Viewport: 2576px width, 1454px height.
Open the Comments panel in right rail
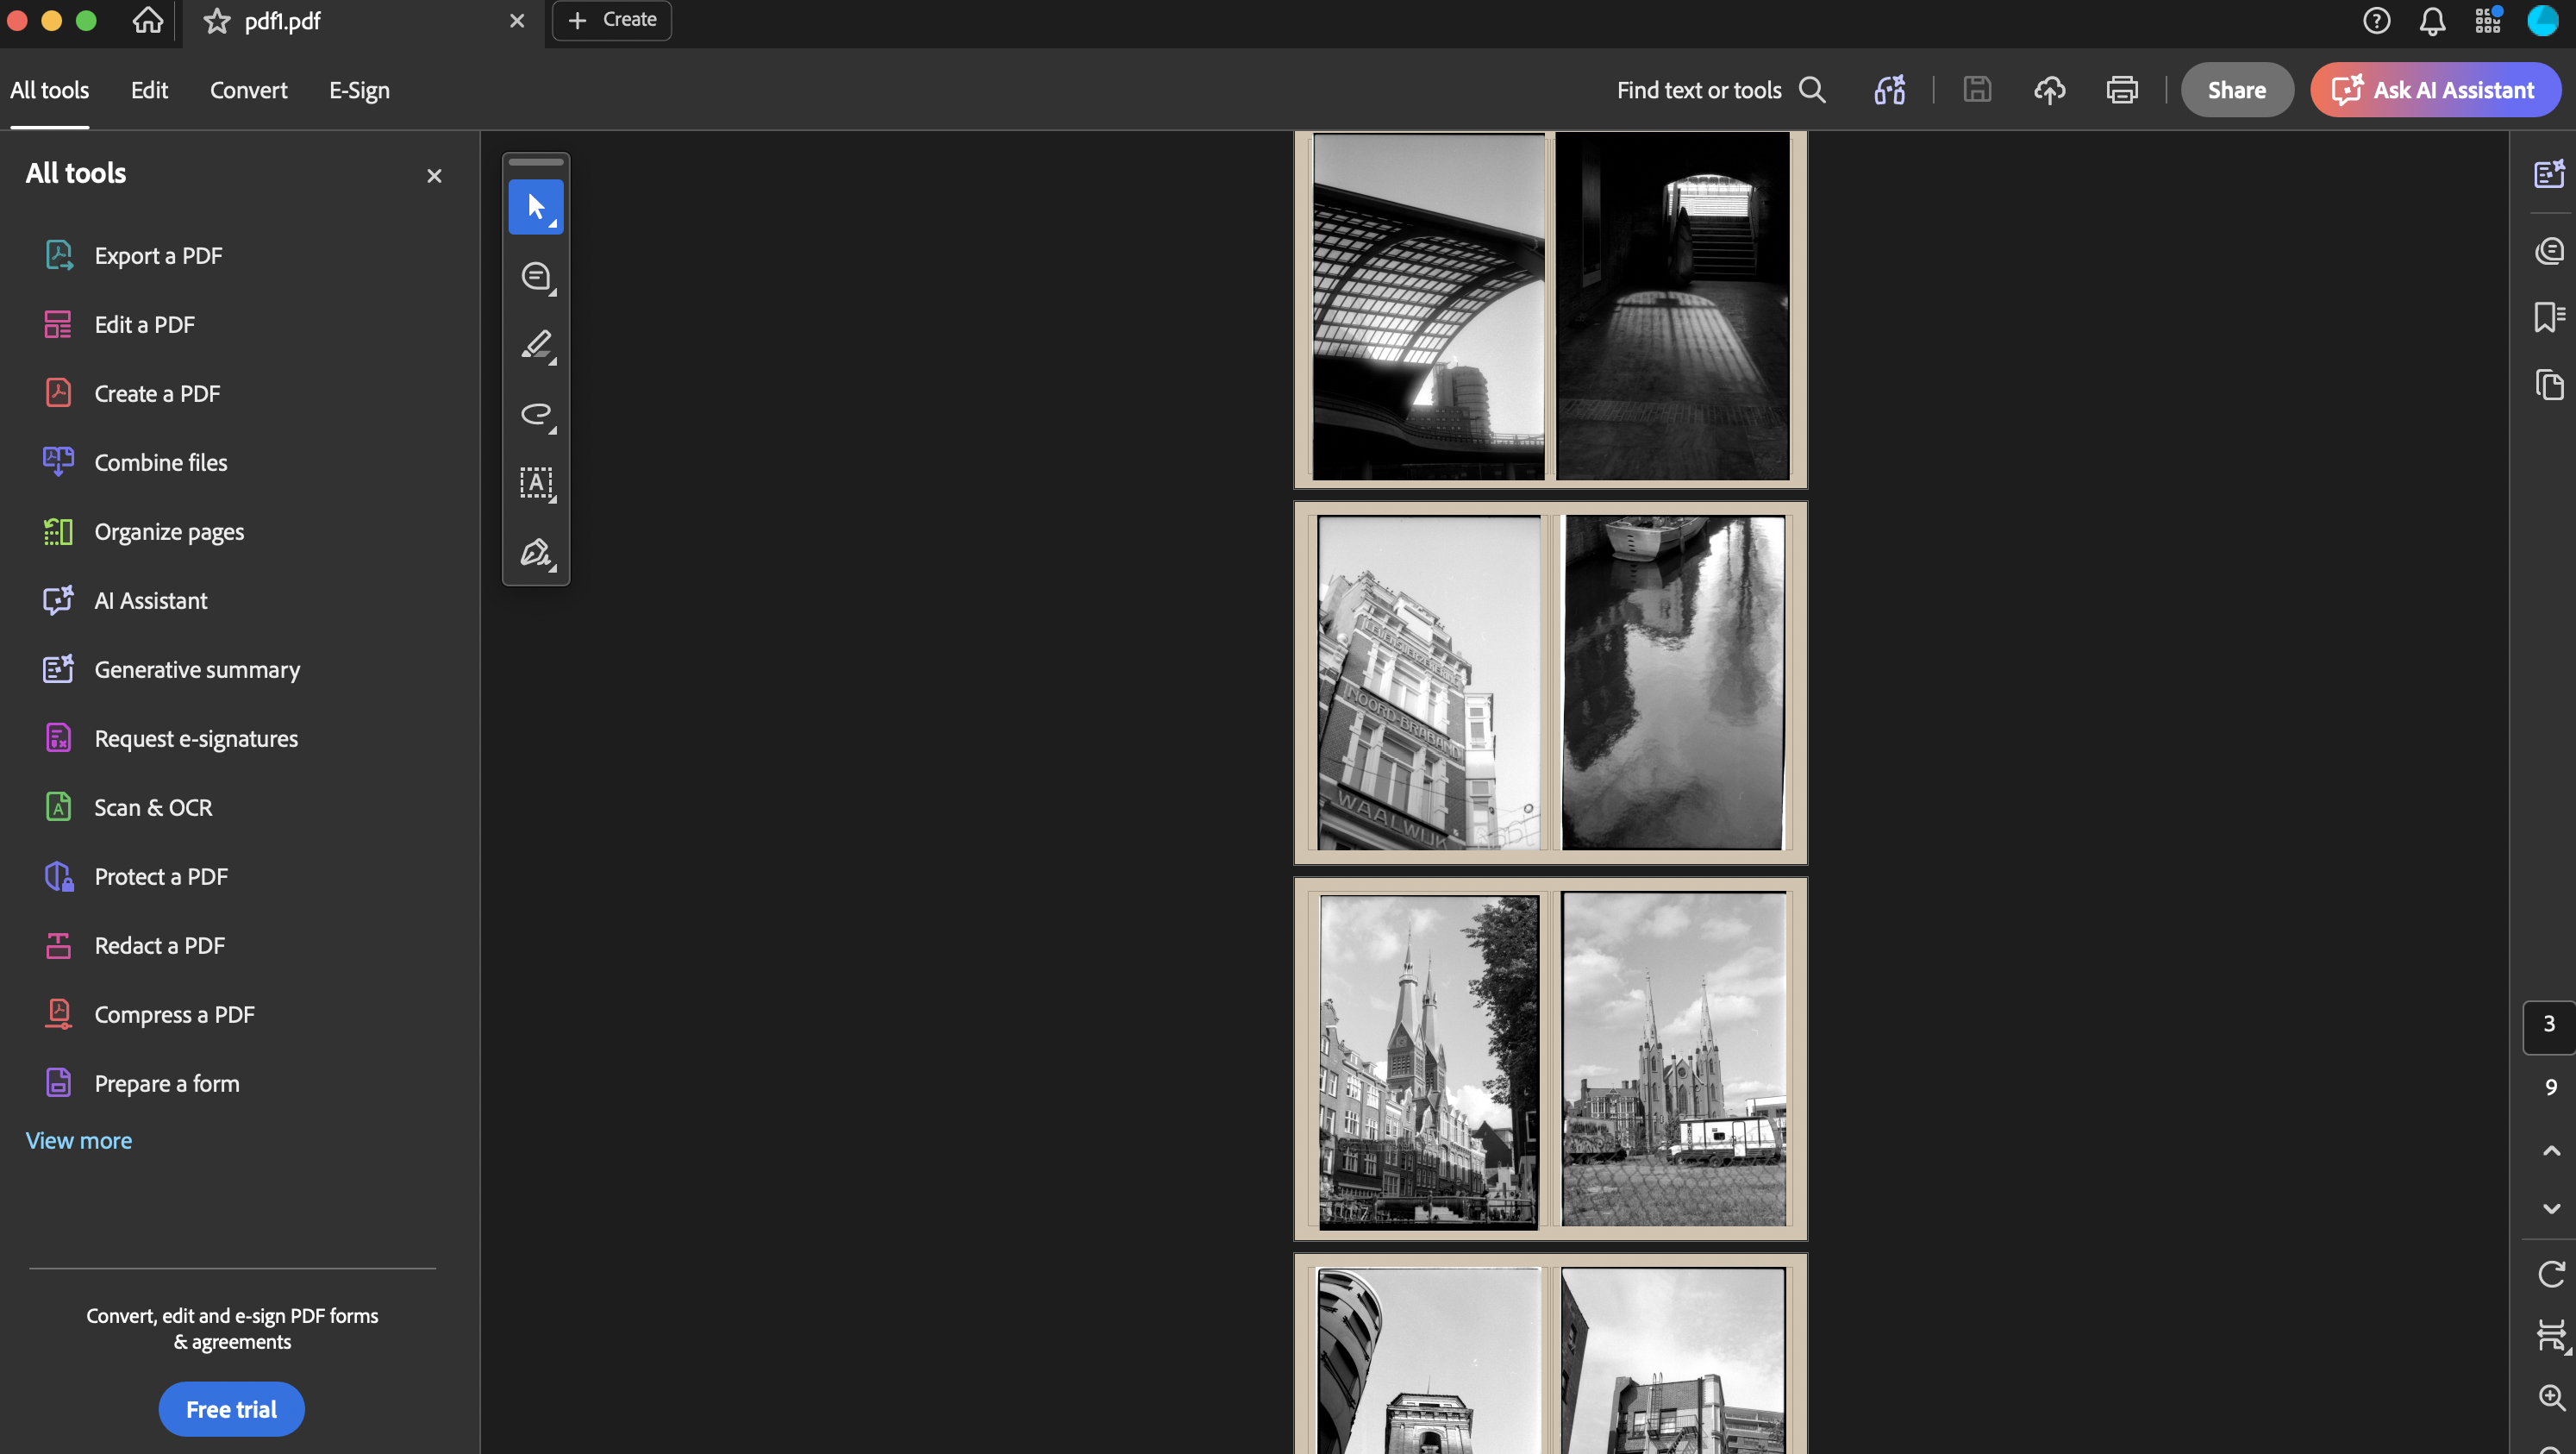2549,250
